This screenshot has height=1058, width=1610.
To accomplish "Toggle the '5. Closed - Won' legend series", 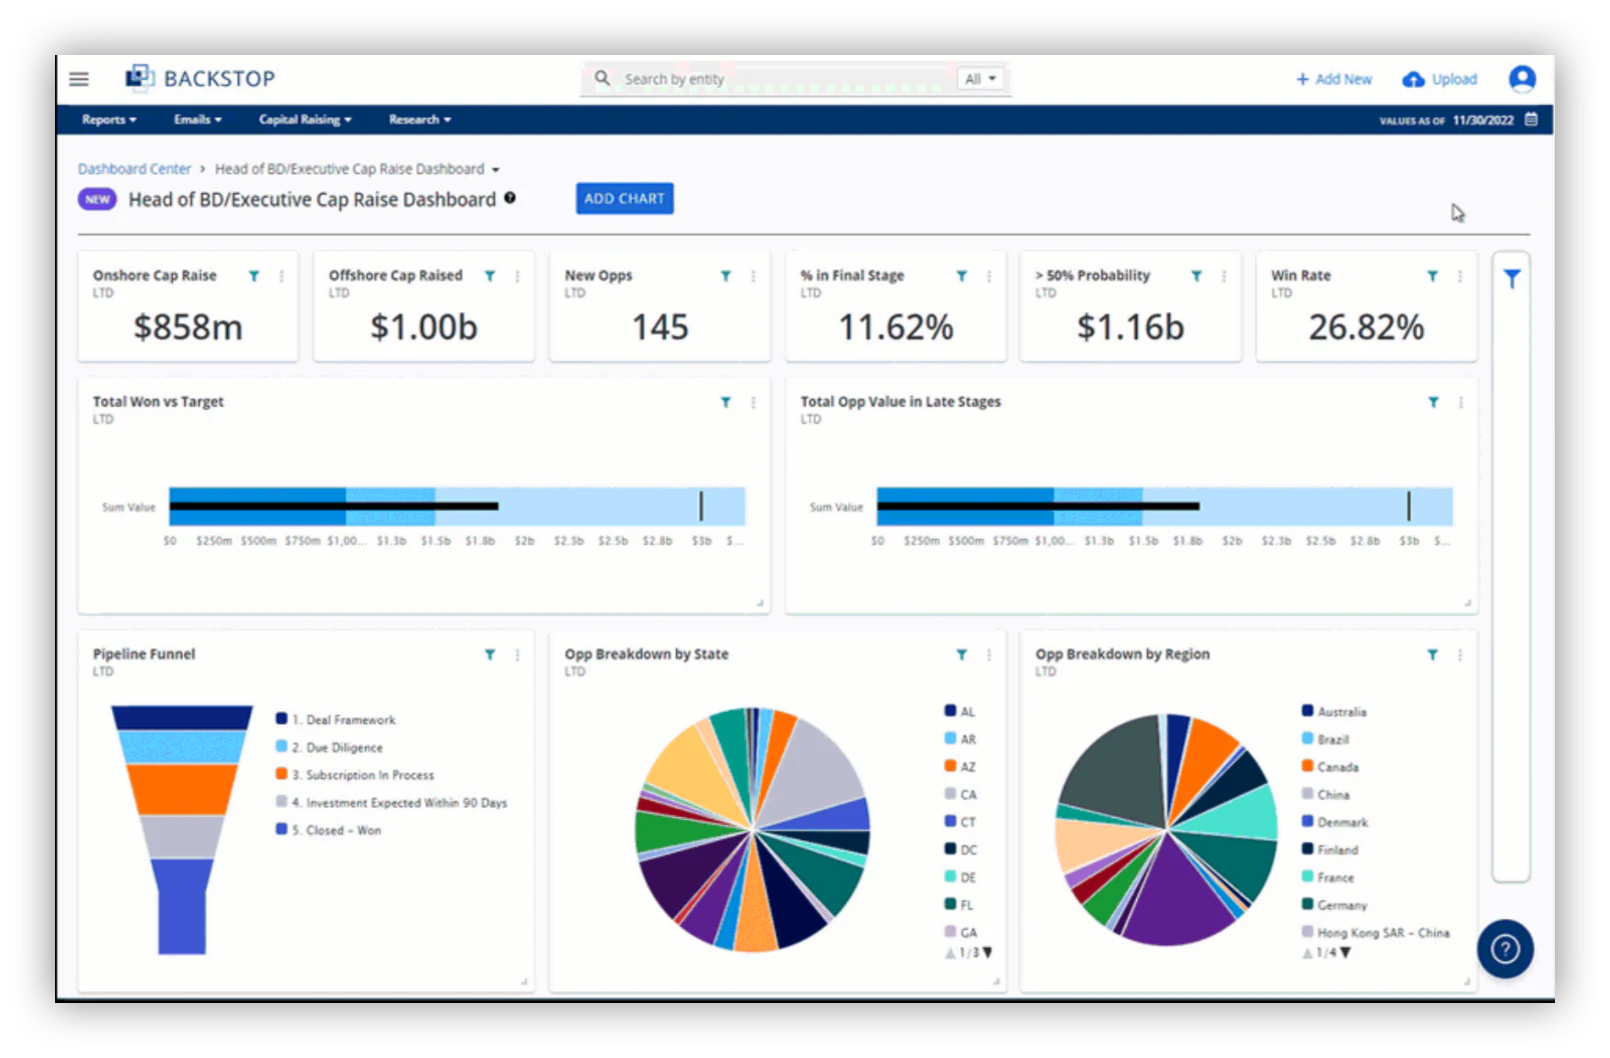I will point(329,830).
